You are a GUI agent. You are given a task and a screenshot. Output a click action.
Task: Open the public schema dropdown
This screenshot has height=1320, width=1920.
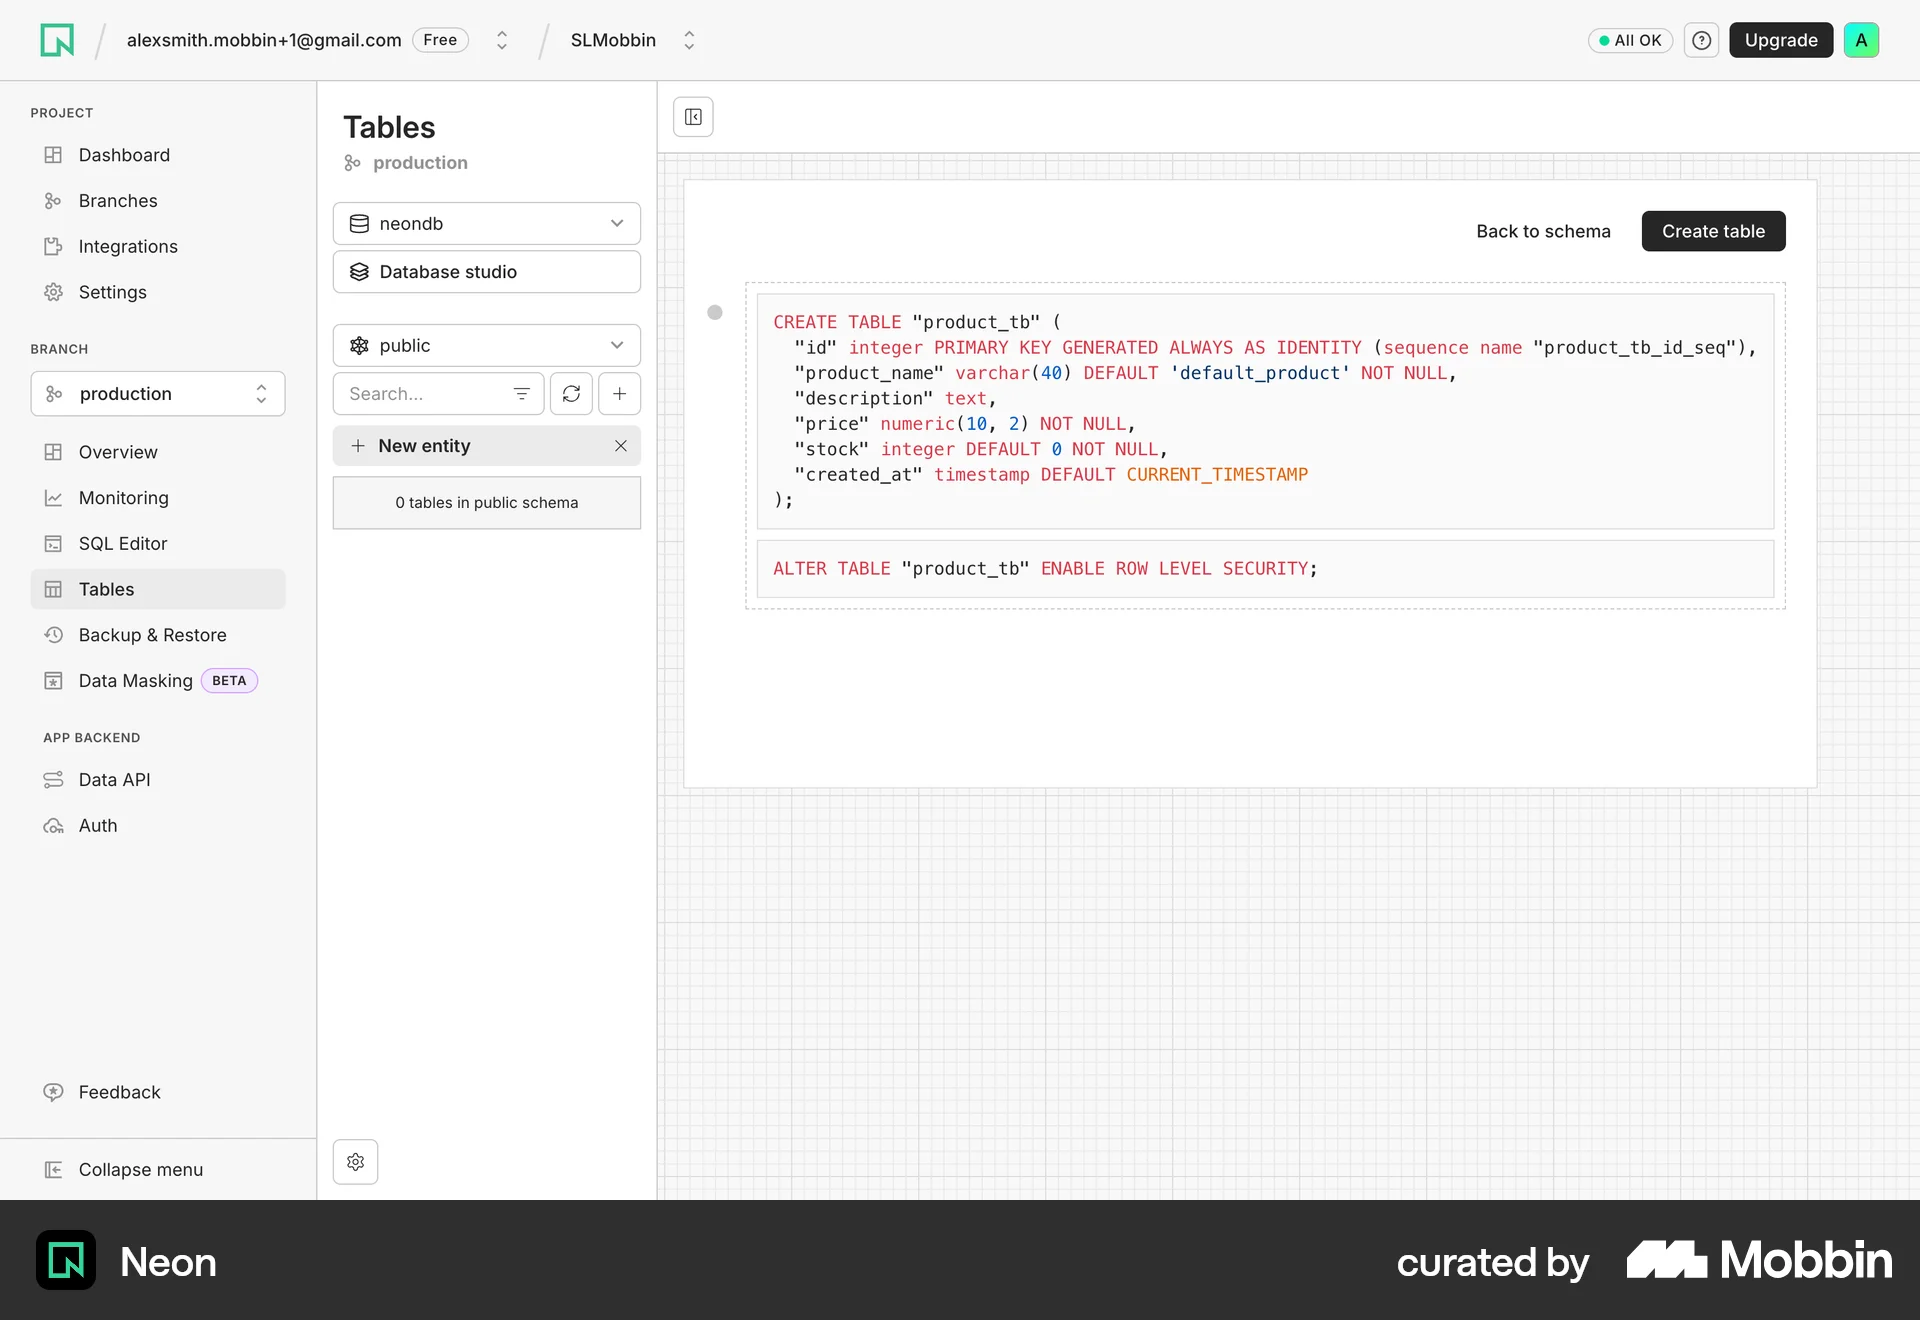pyautogui.click(x=487, y=346)
